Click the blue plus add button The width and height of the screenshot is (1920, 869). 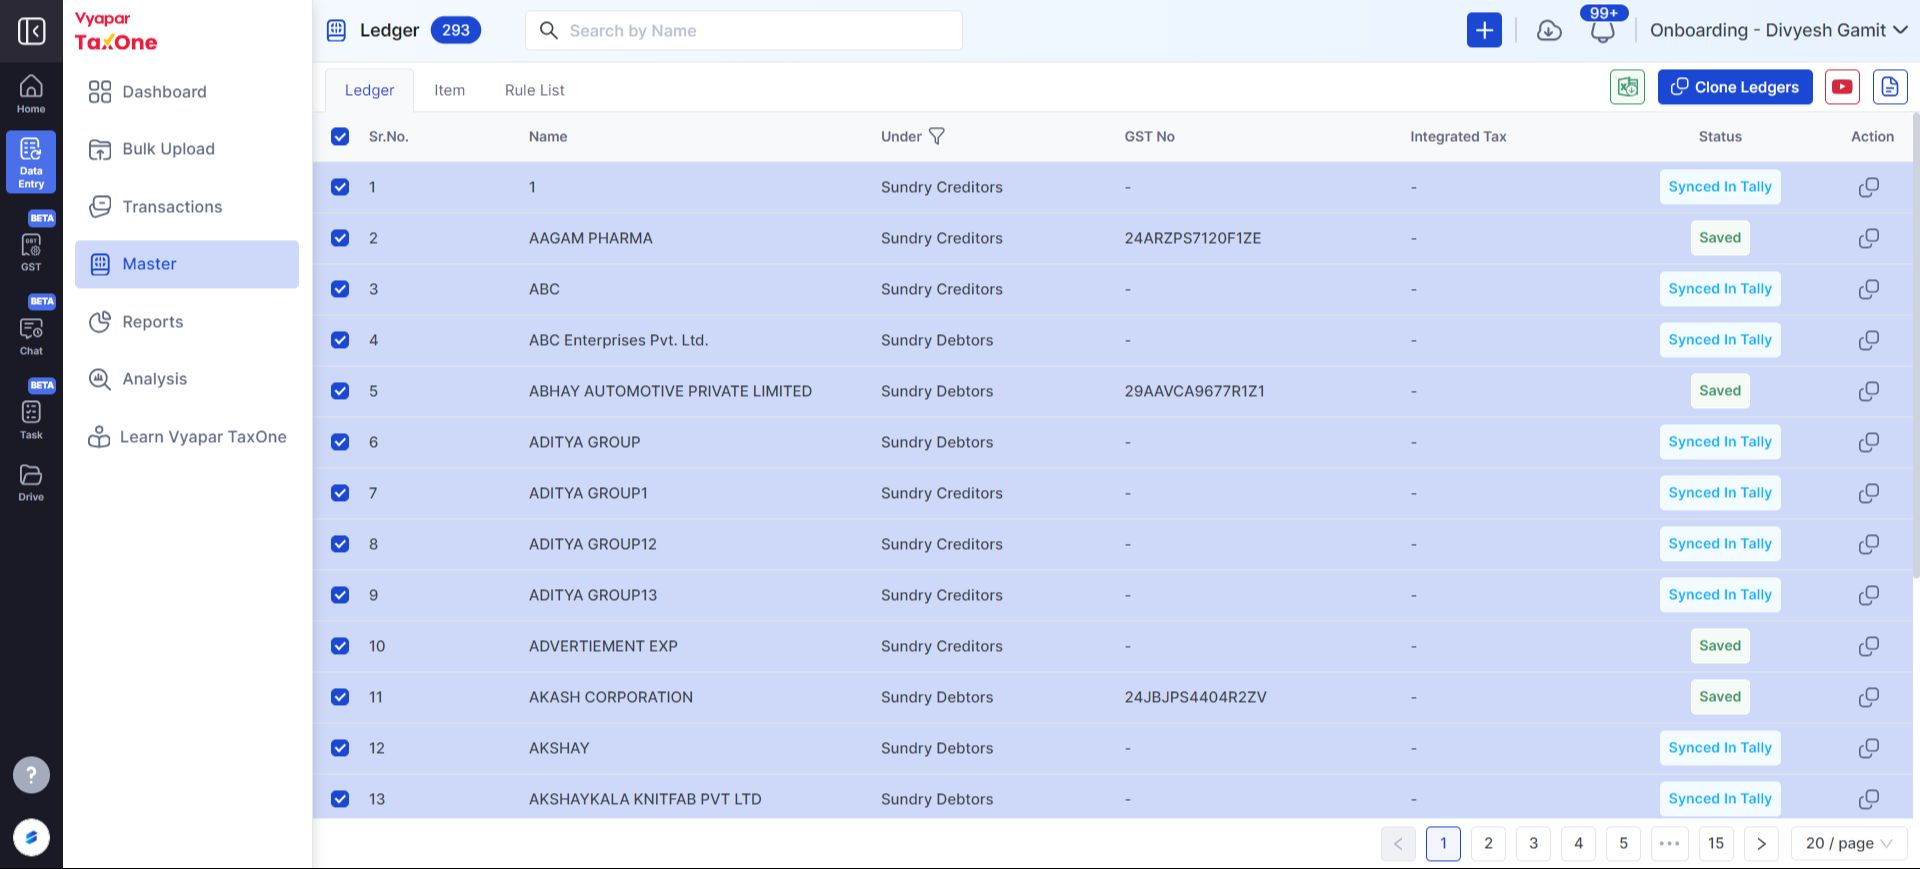click(x=1484, y=30)
